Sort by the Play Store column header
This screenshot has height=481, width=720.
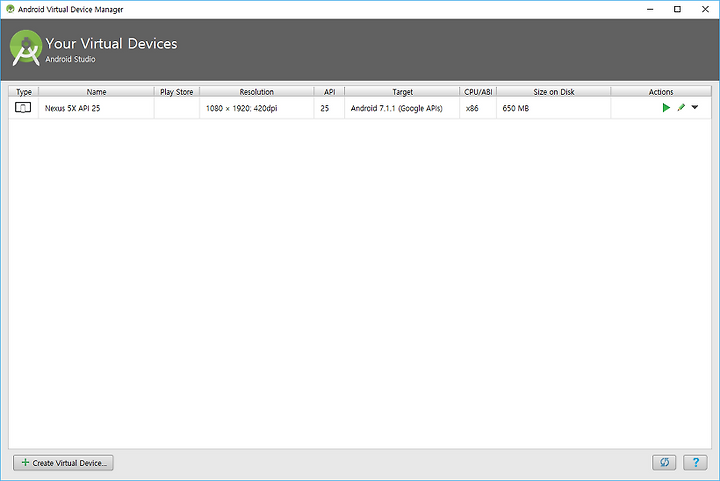tap(177, 92)
